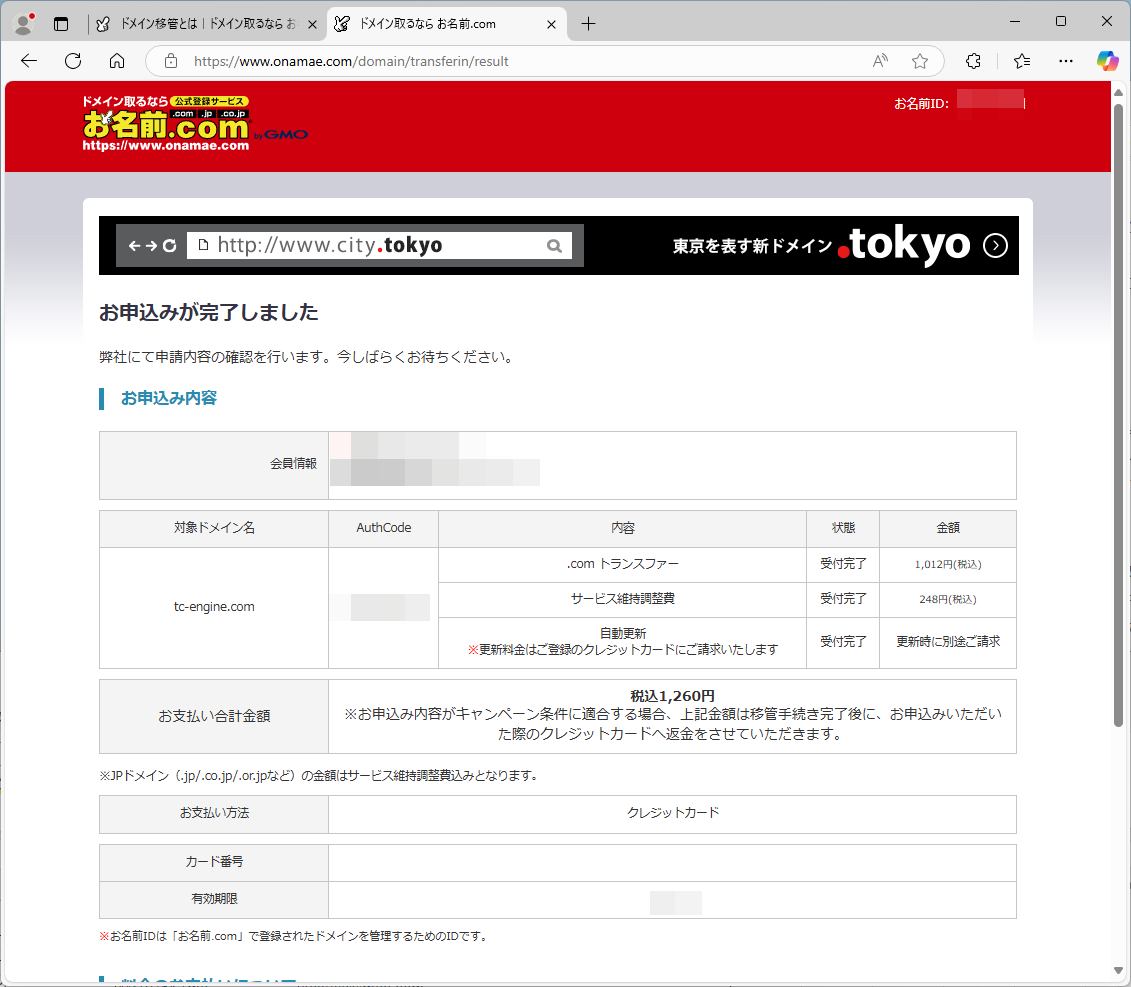Open browser extensions puzzle icon

click(x=973, y=61)
